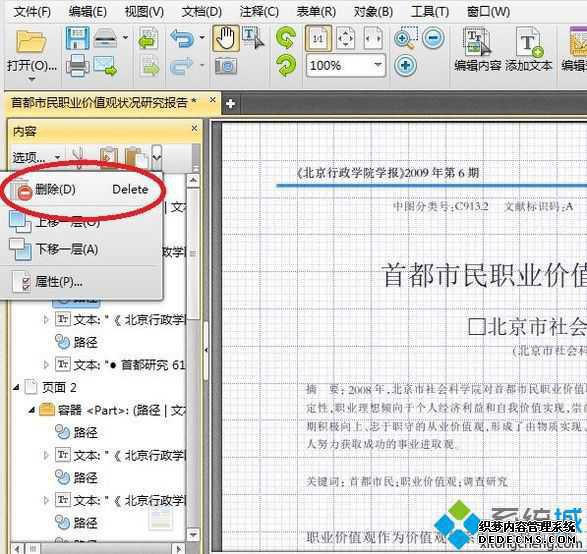Click the content panel vertical scrollbar
This screenshot has width=587, height=554.
pos(193,357)
